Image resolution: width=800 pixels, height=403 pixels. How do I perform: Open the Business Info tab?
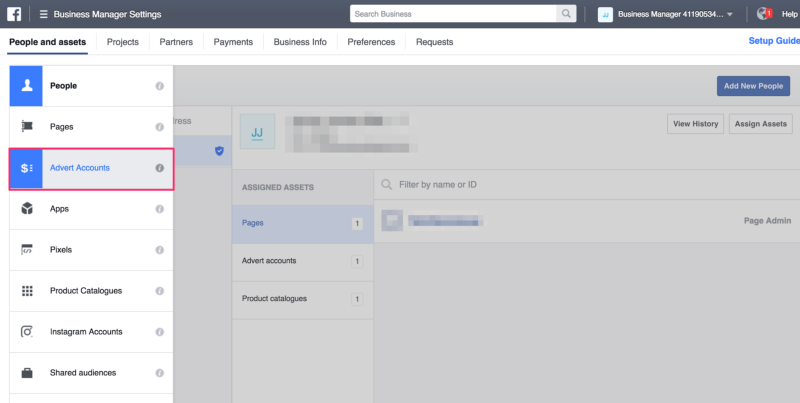click(x=300, y=42)
